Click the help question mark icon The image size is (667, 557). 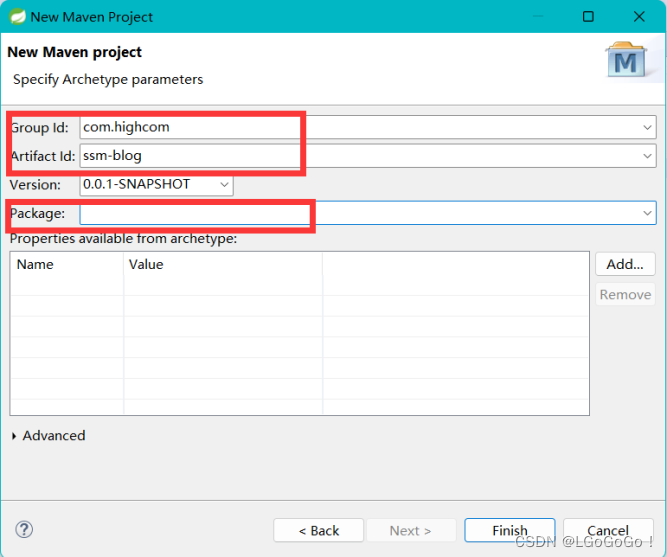point(24,530)
